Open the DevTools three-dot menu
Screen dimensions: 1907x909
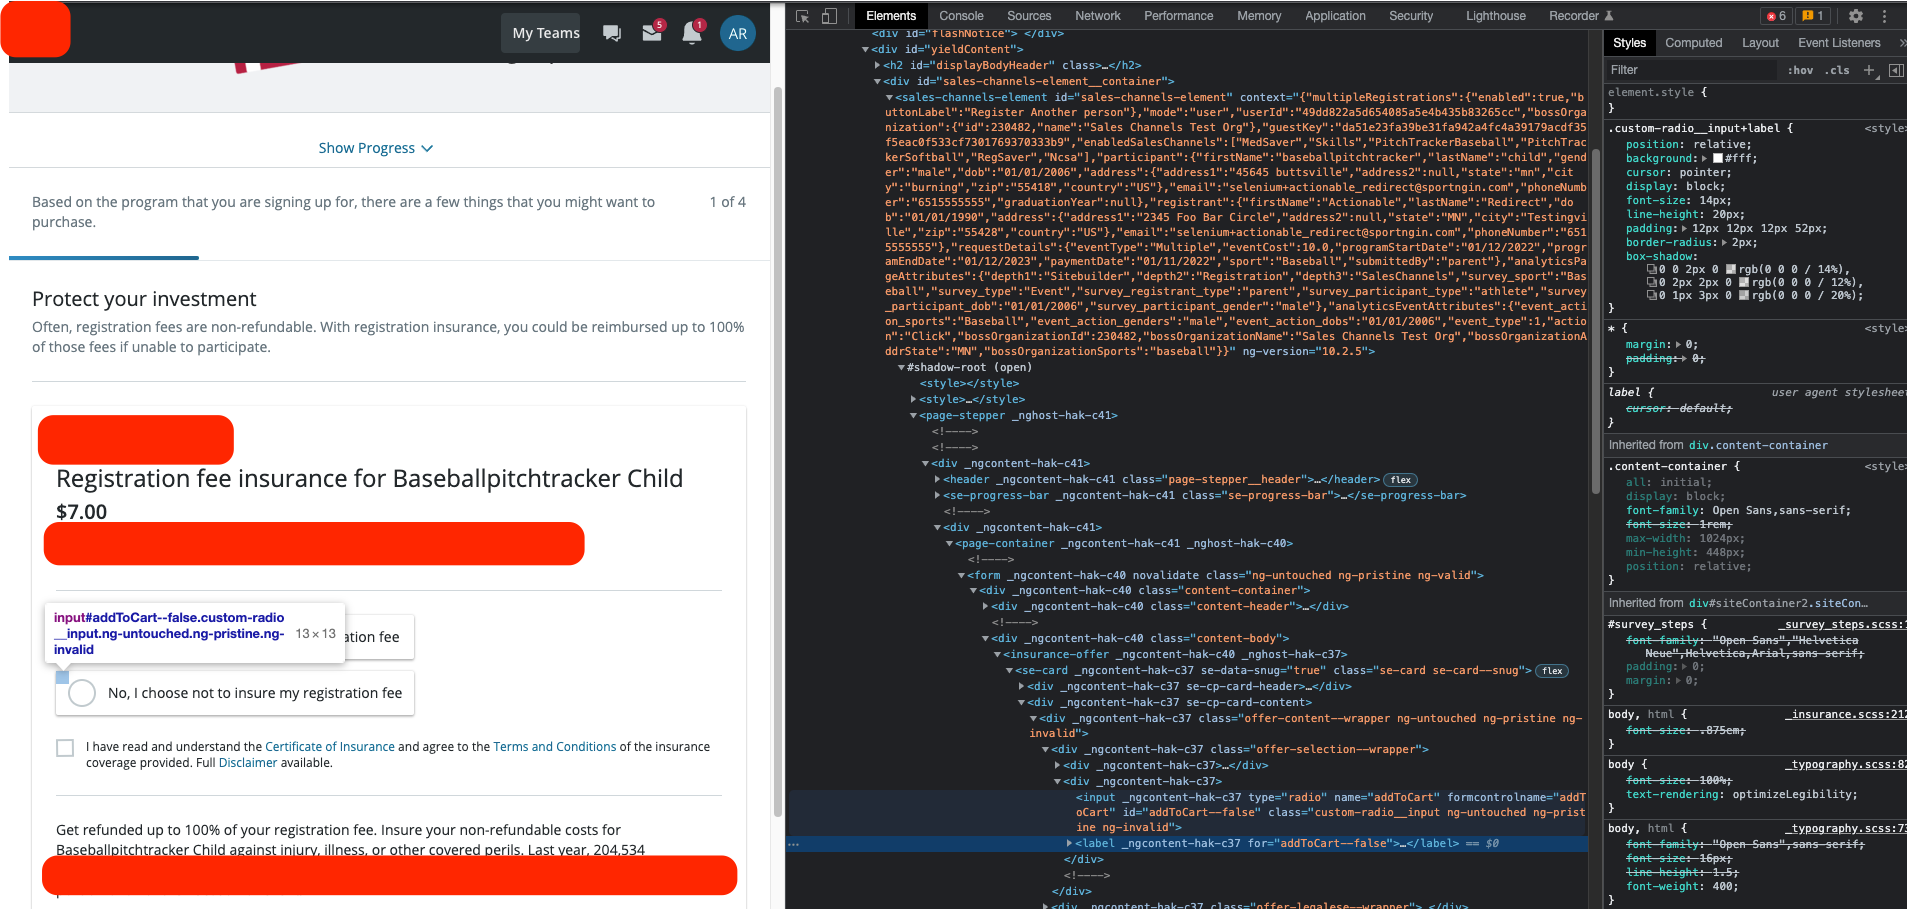click(x=1885, y=16)
